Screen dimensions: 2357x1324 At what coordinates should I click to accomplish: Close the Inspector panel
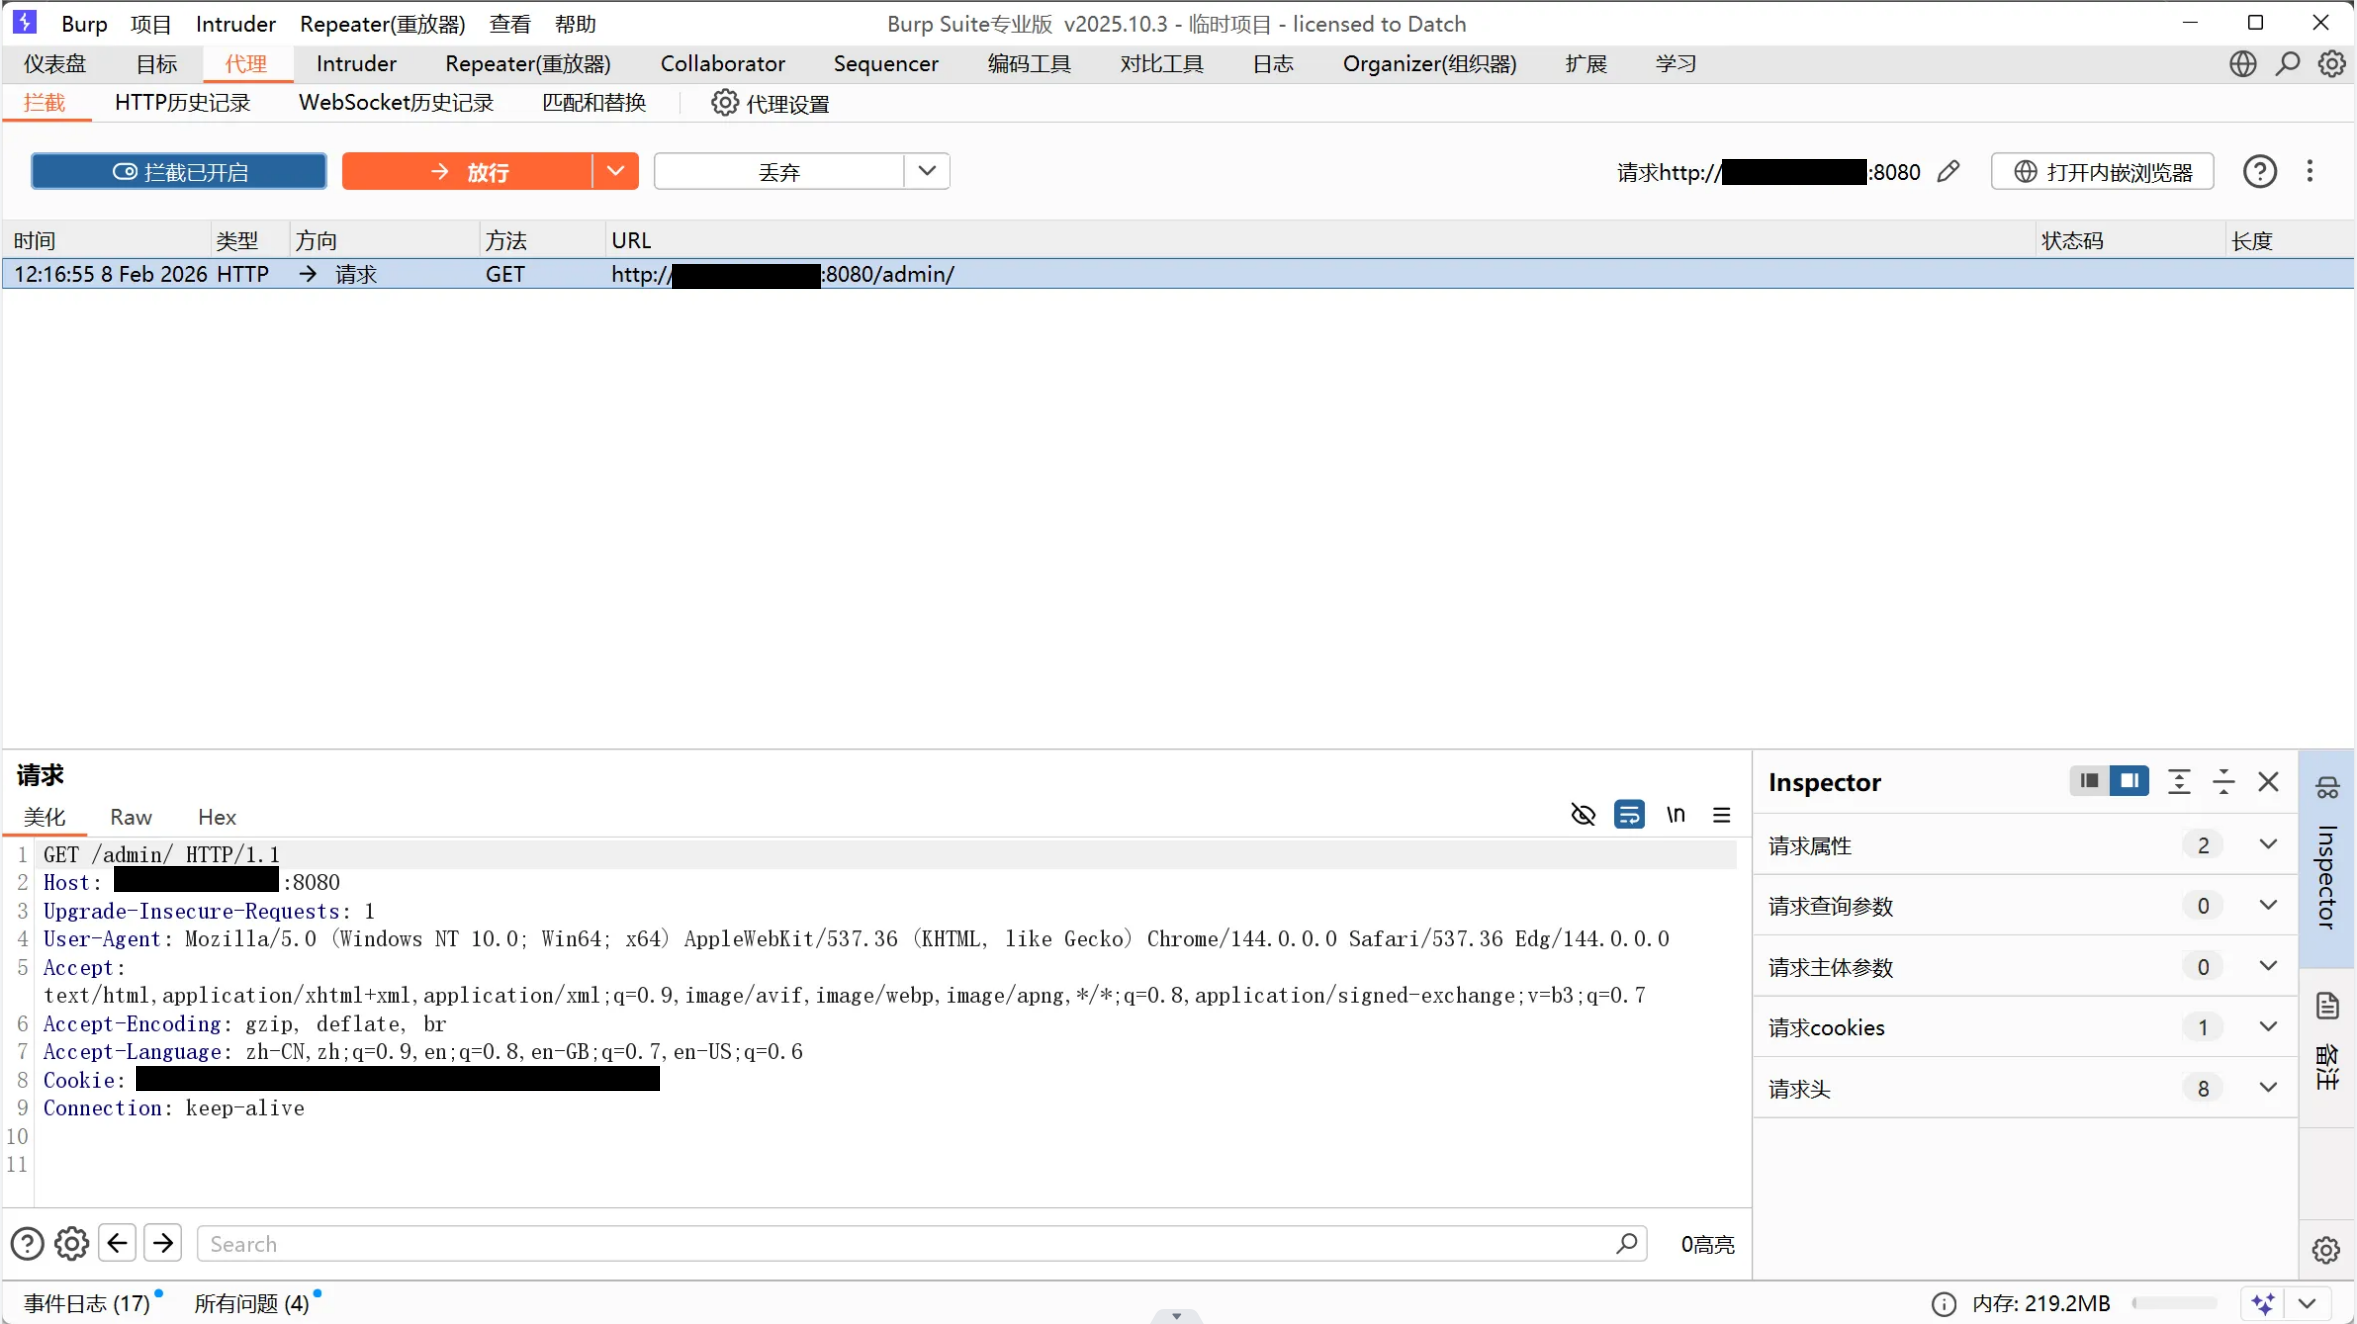2269,782
